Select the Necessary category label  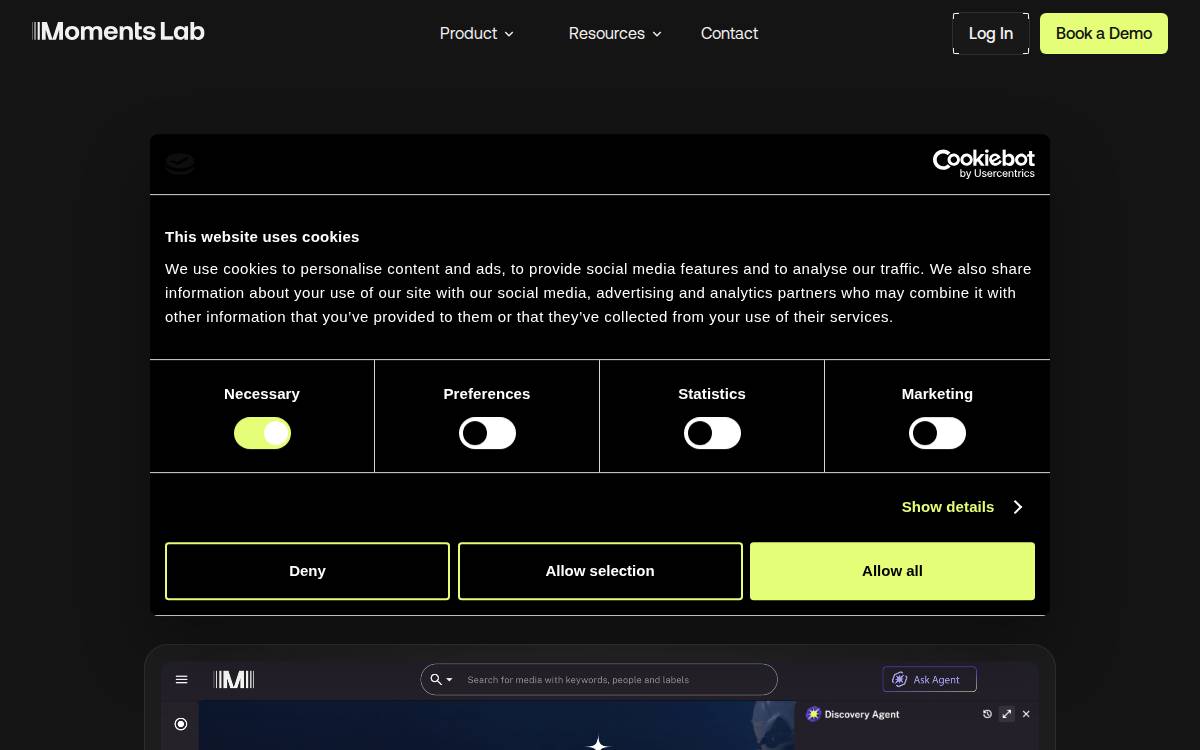point(262,394)
